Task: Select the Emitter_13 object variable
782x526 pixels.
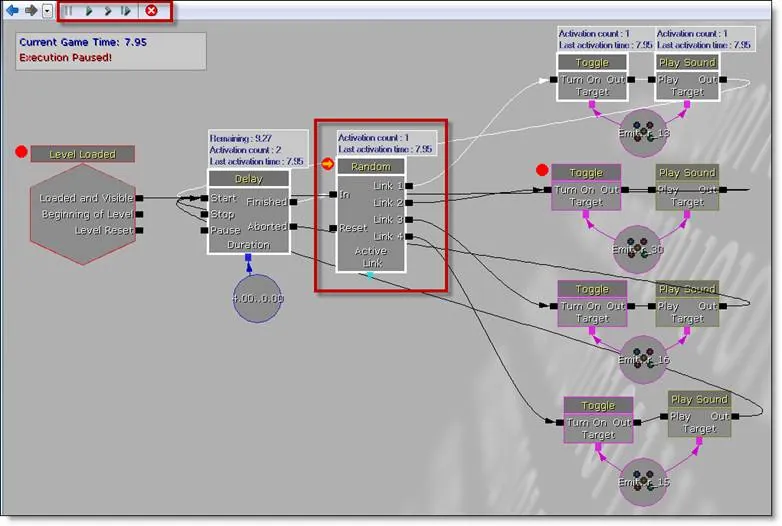Action: coord(643,133)
